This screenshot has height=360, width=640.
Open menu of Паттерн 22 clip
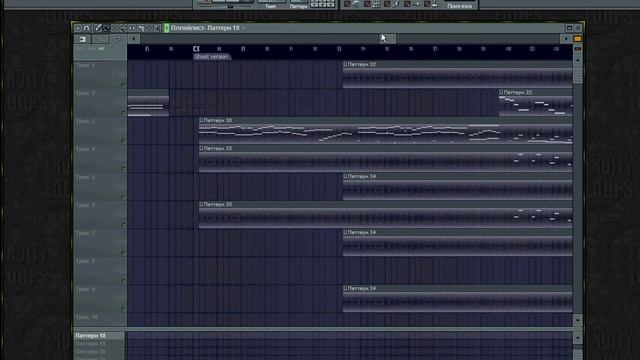501,92
